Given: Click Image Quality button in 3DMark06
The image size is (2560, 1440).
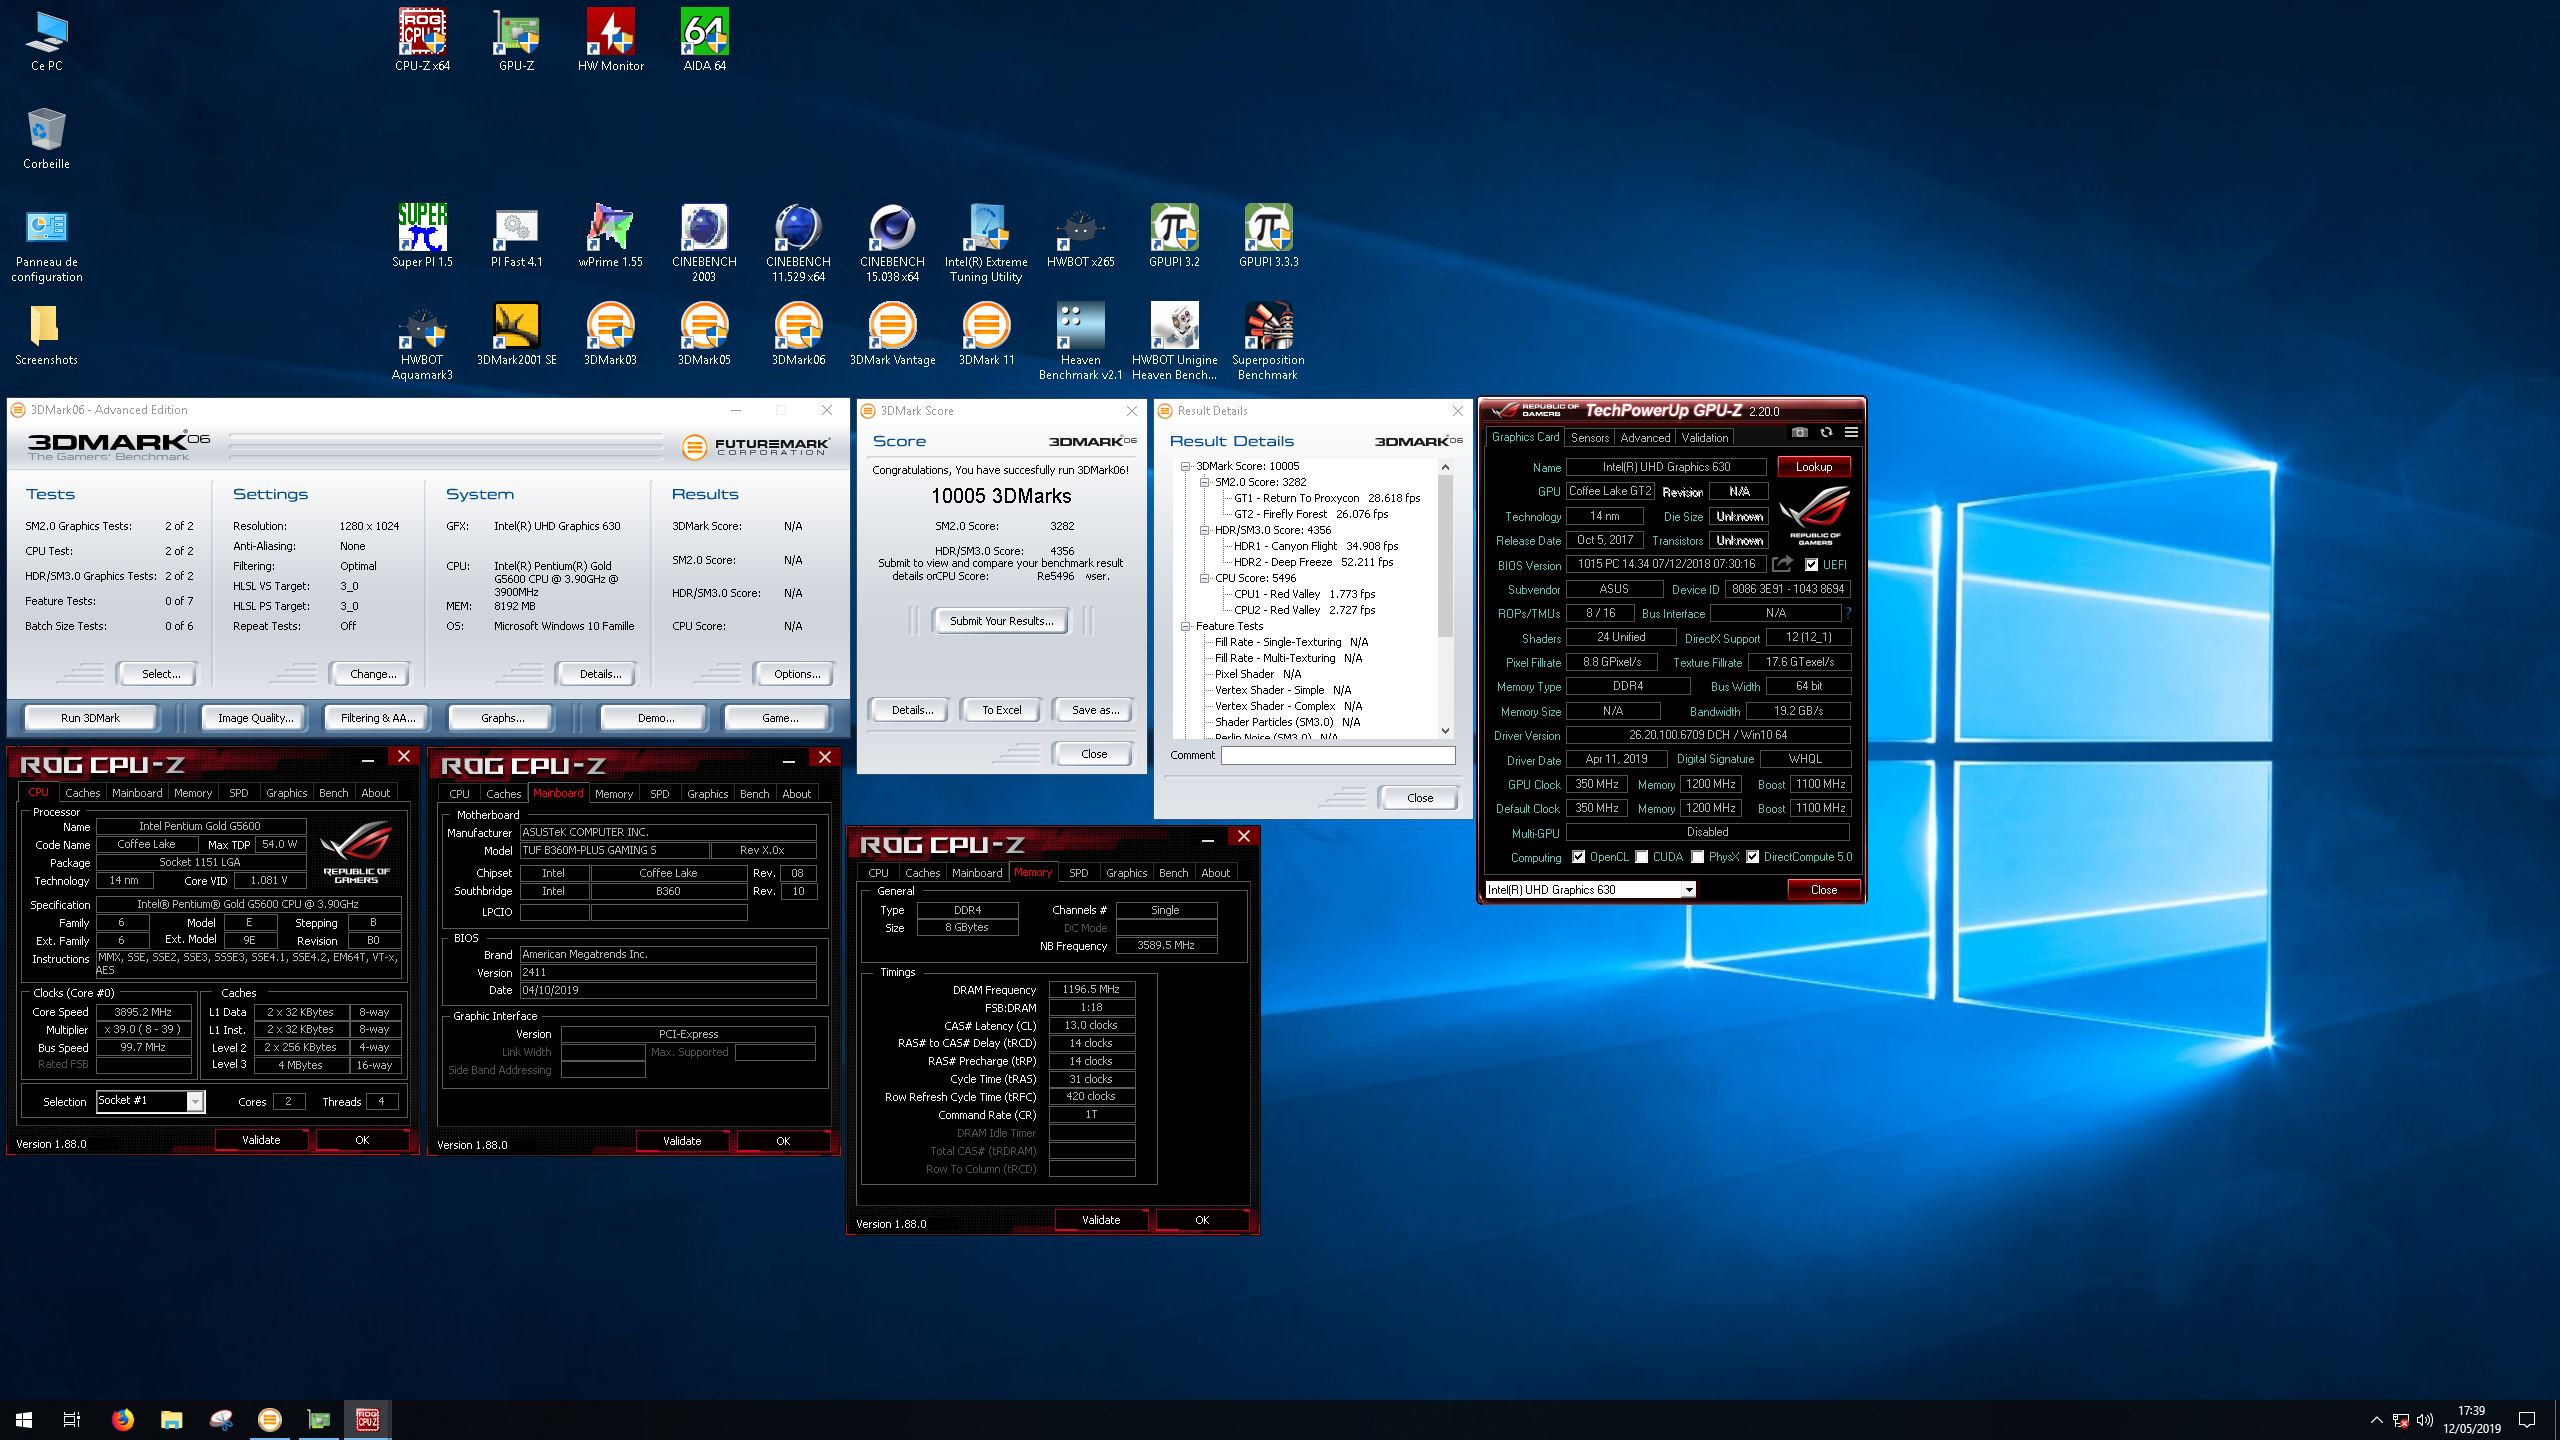Looking at the screenshot, I should coord(255,718).
